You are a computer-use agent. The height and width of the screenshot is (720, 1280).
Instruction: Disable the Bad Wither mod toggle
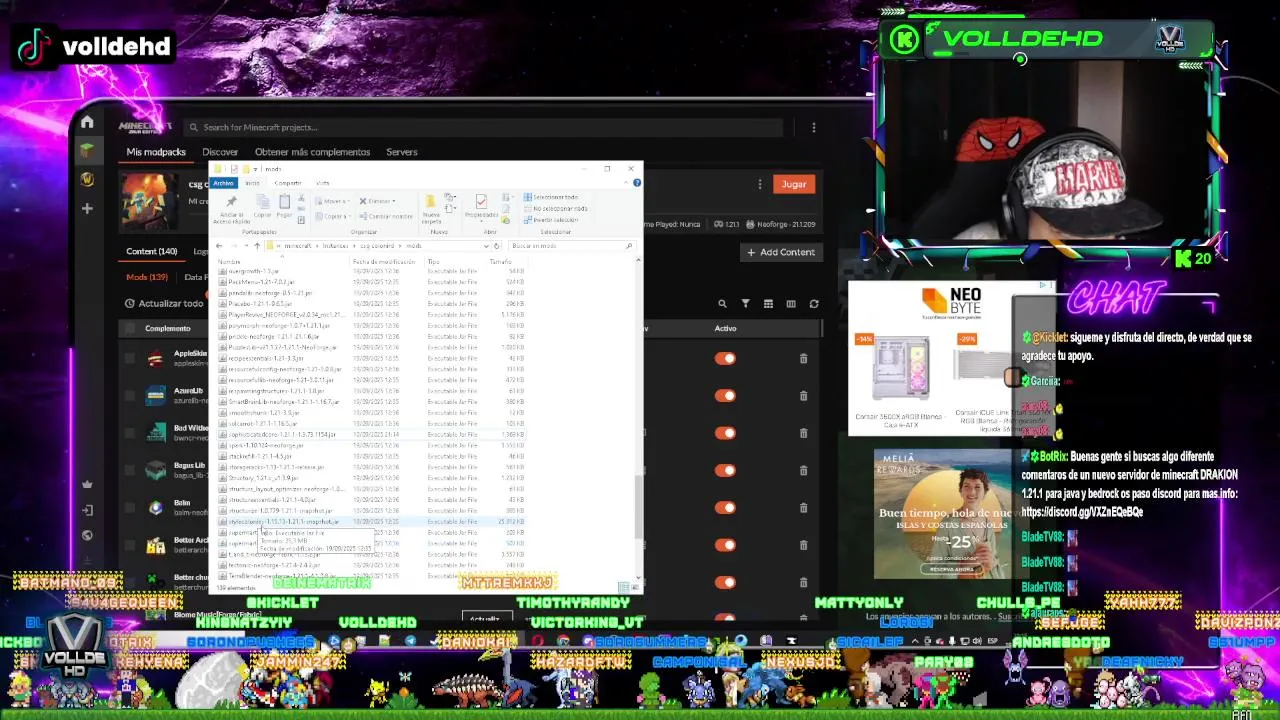point(725,433)
